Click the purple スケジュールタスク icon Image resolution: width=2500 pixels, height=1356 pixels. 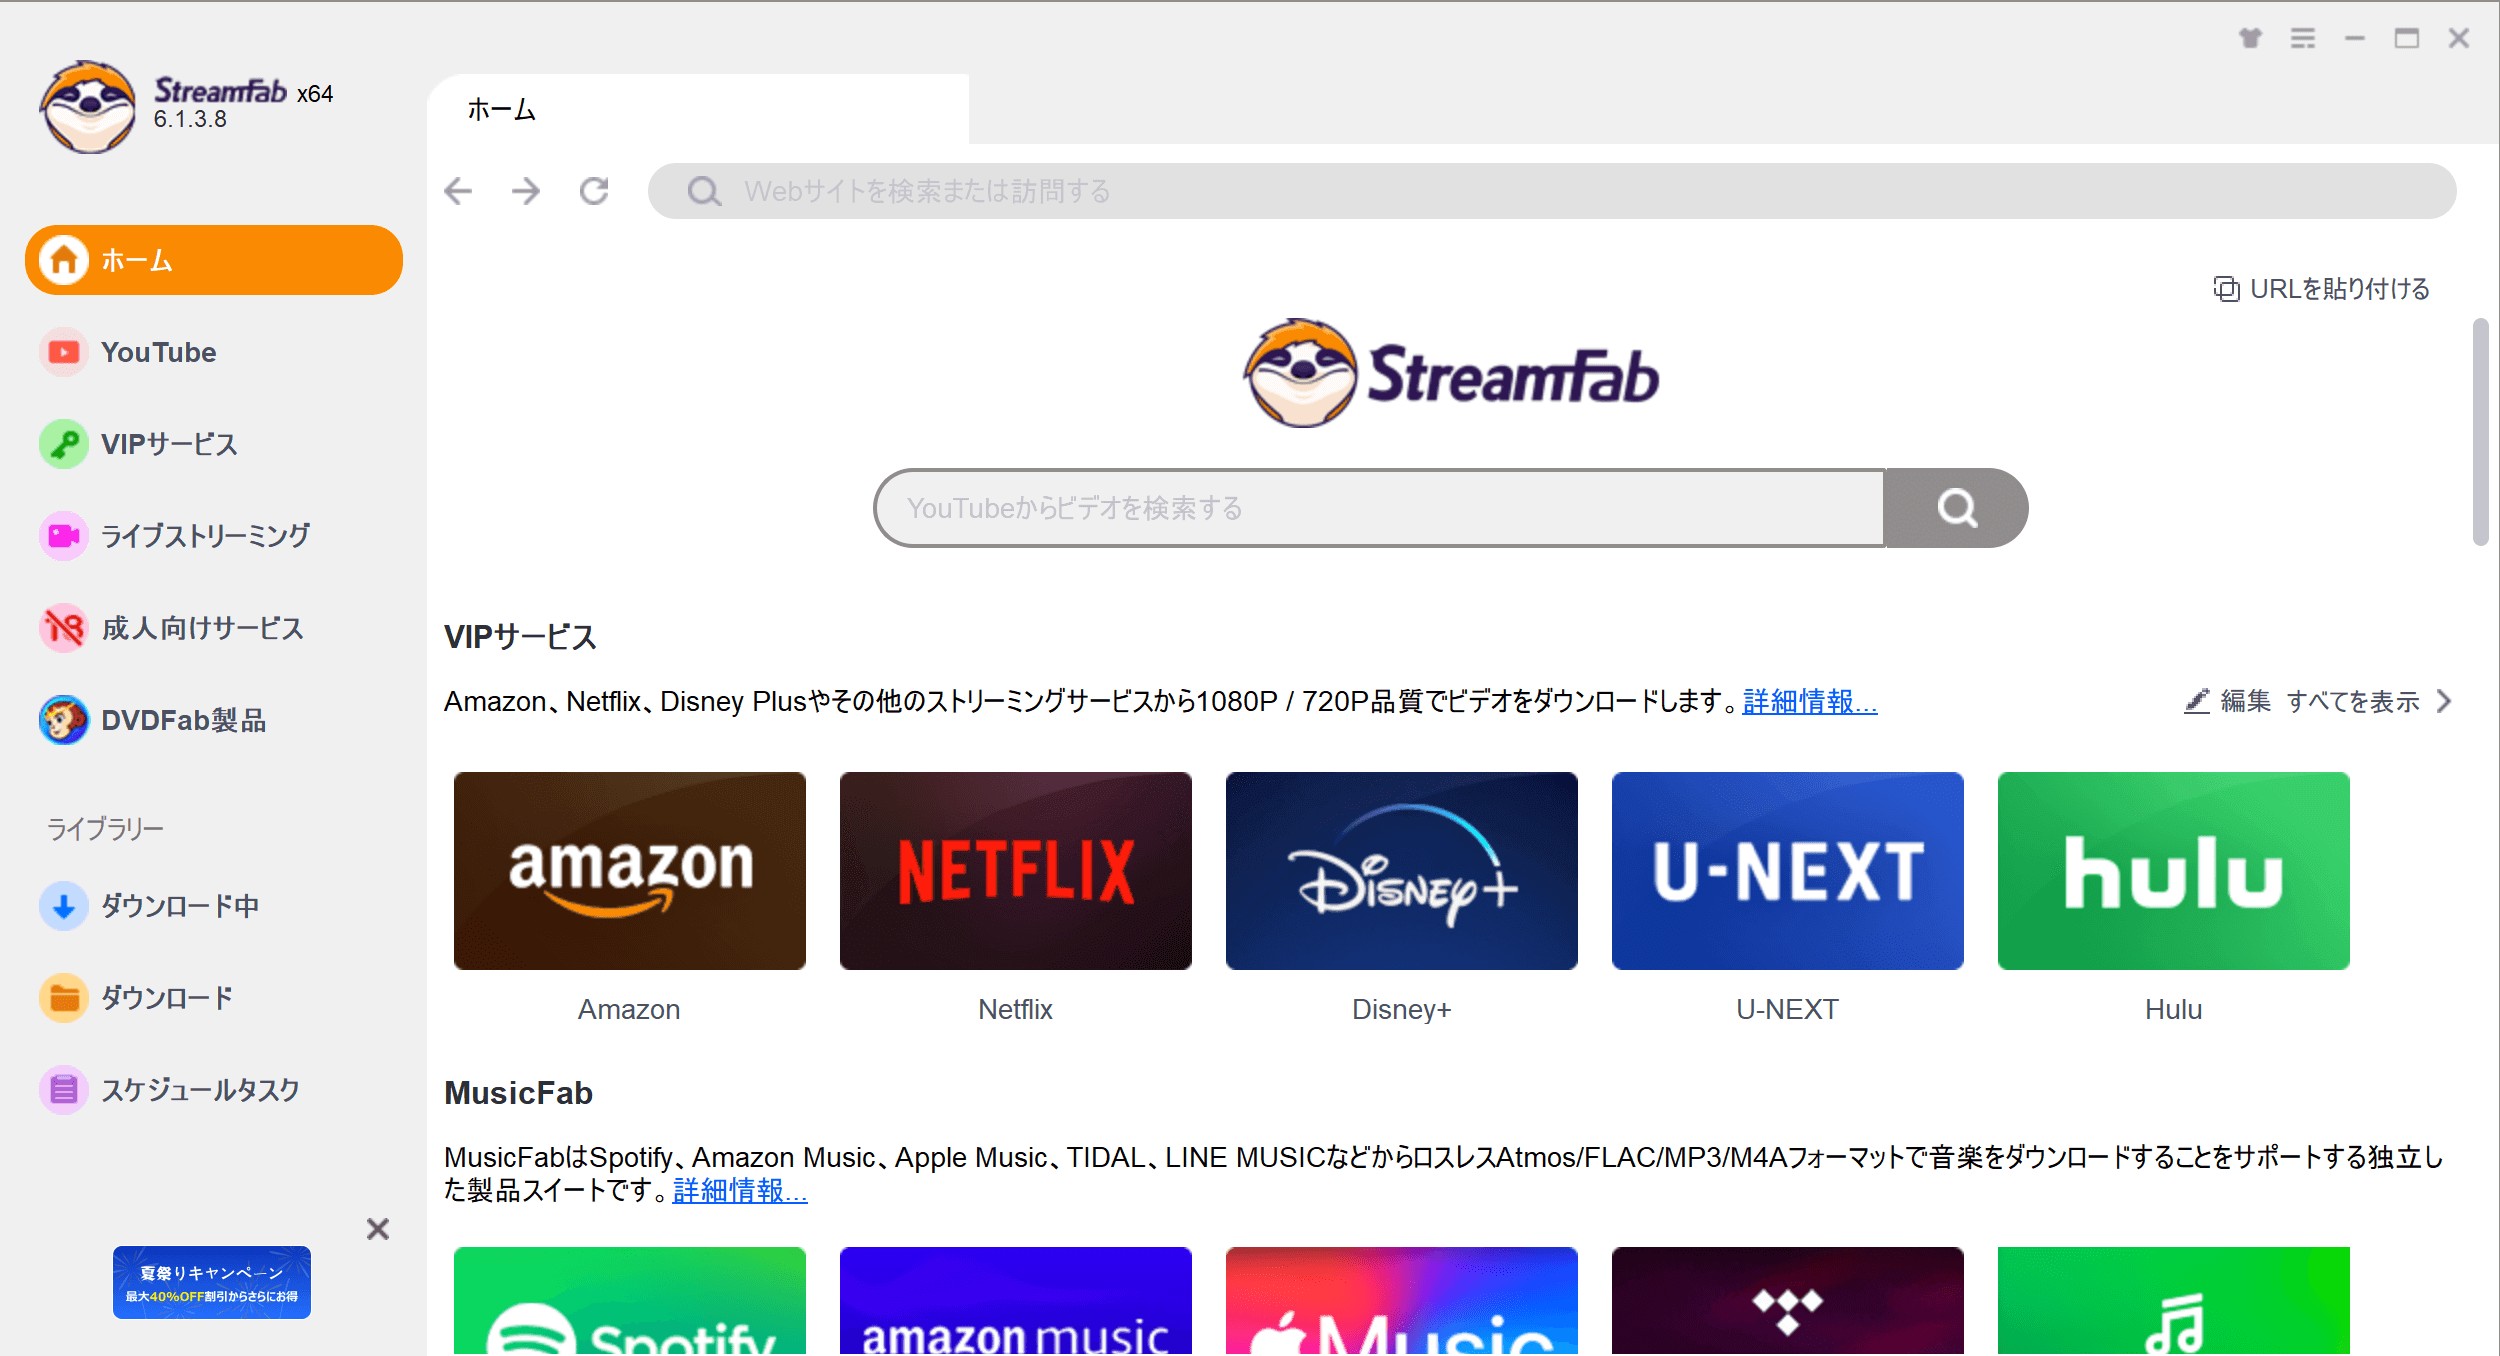(x=64, y=1090)
